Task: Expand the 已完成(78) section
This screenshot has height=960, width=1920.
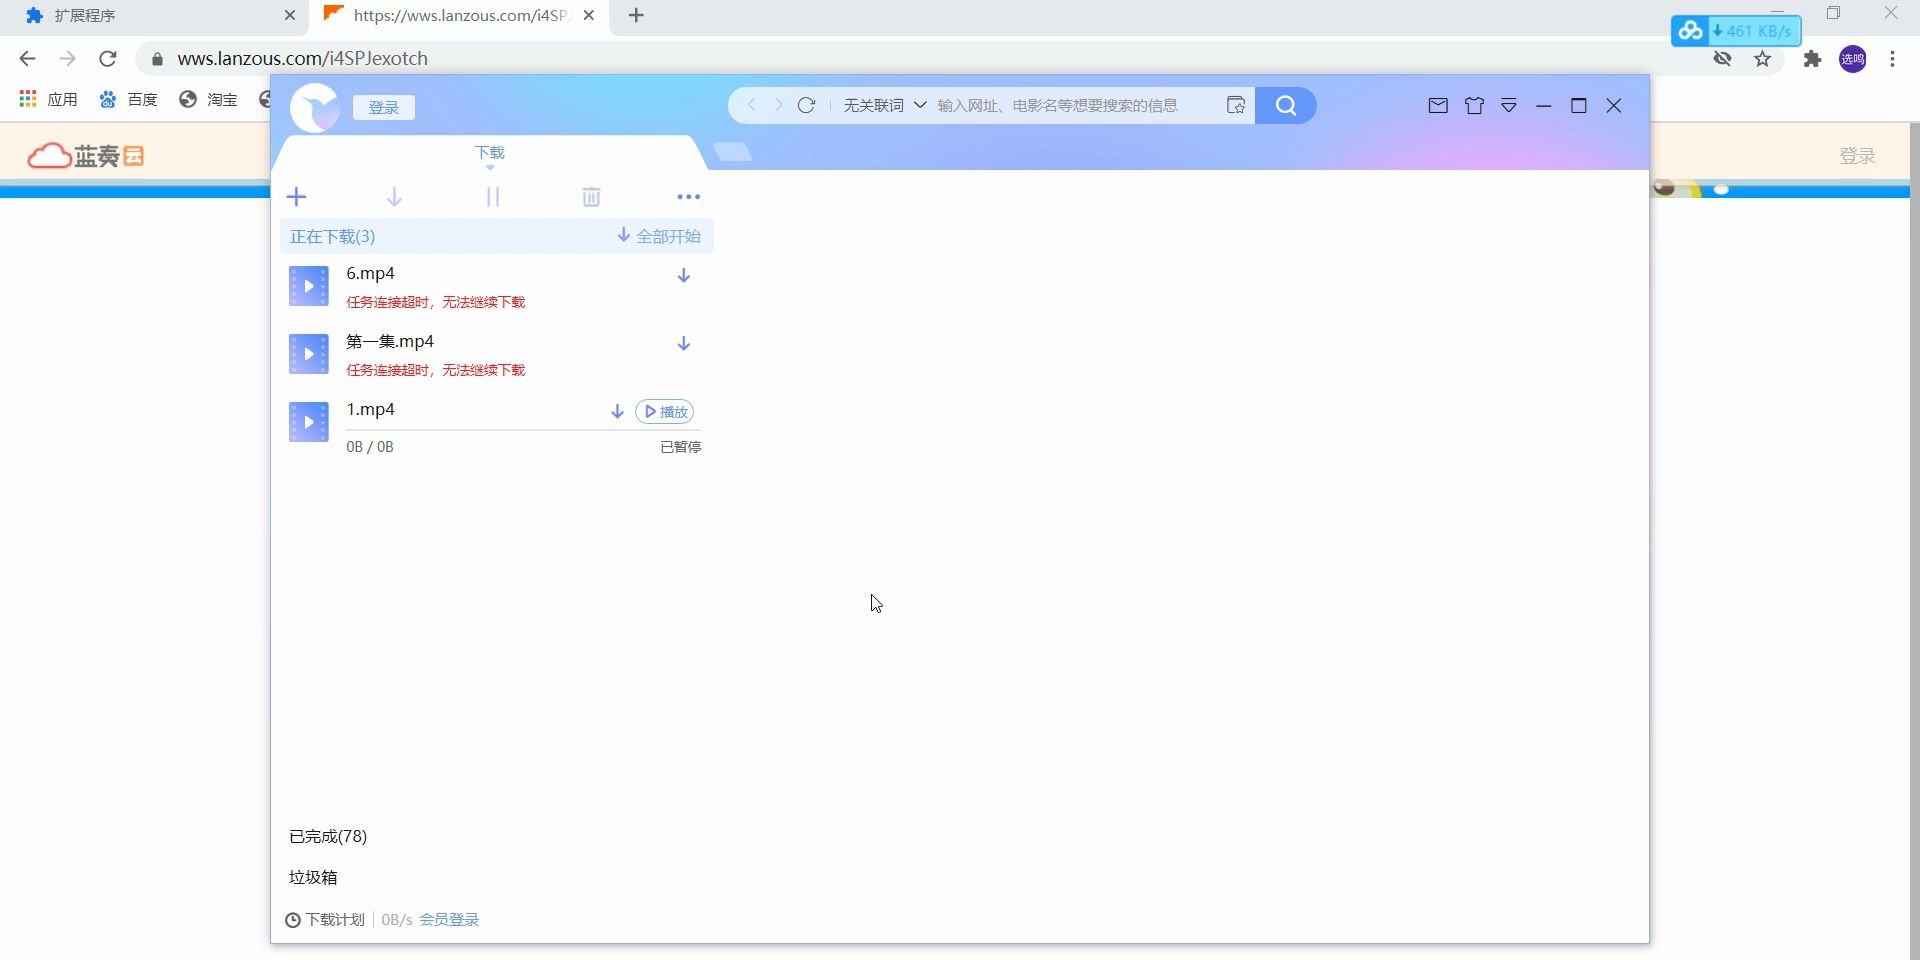Action: click(x=328, y=836)
